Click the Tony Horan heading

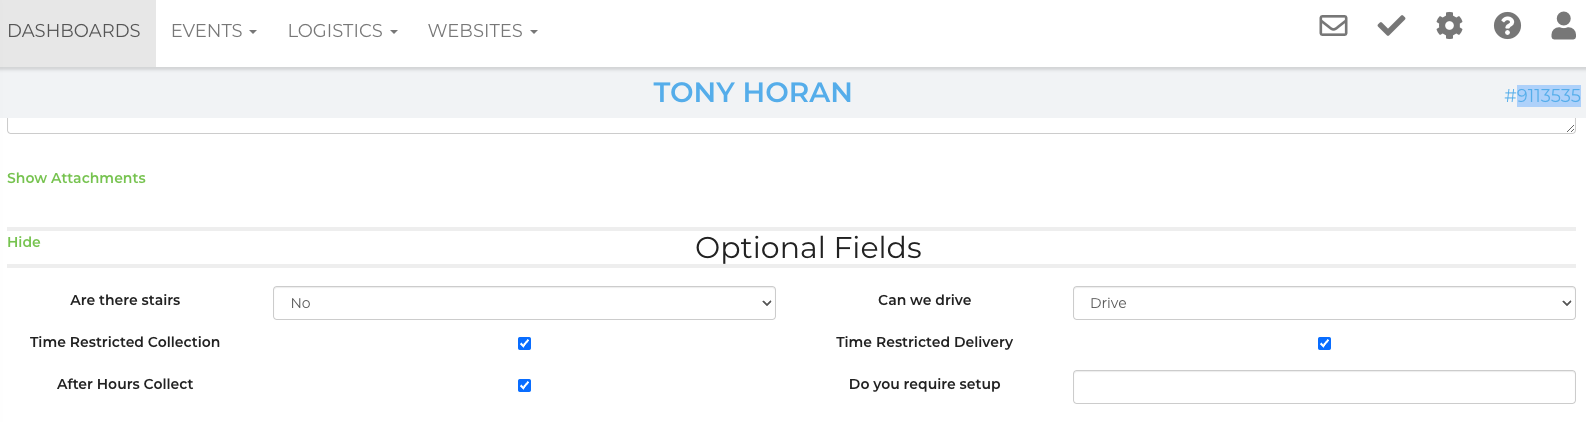pos(752,93)
